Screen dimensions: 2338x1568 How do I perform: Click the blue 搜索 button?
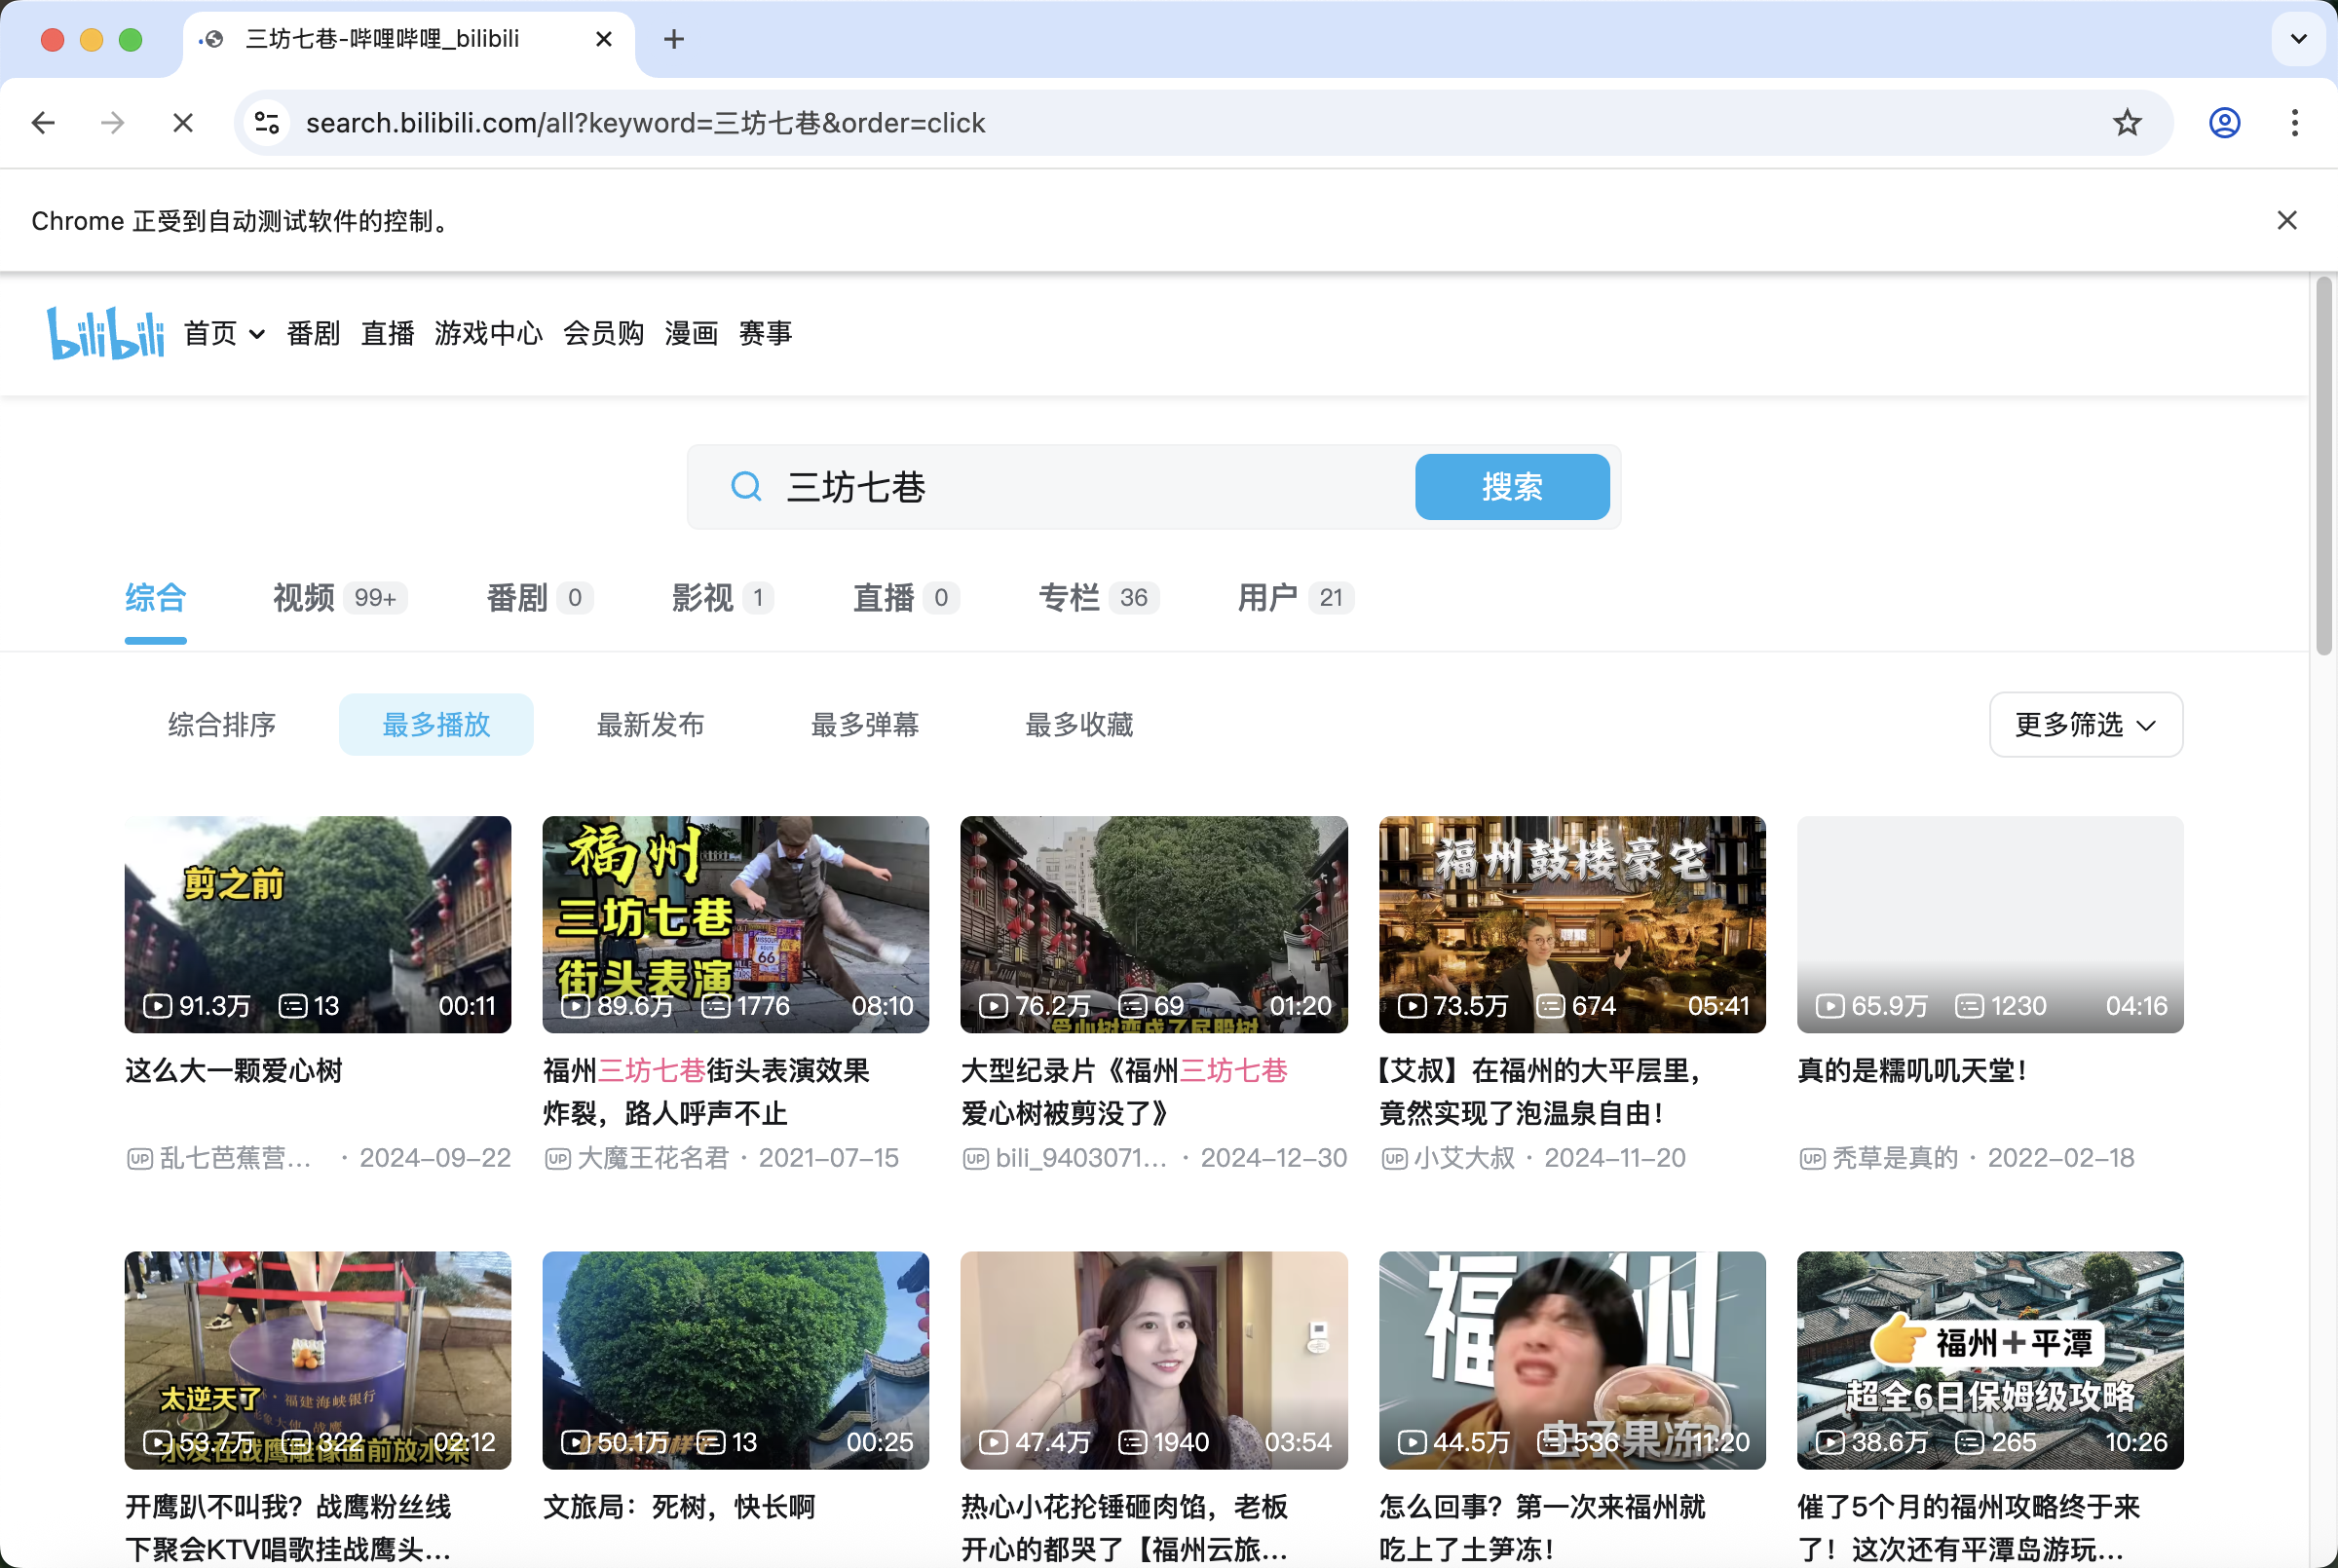[1511, 487]
